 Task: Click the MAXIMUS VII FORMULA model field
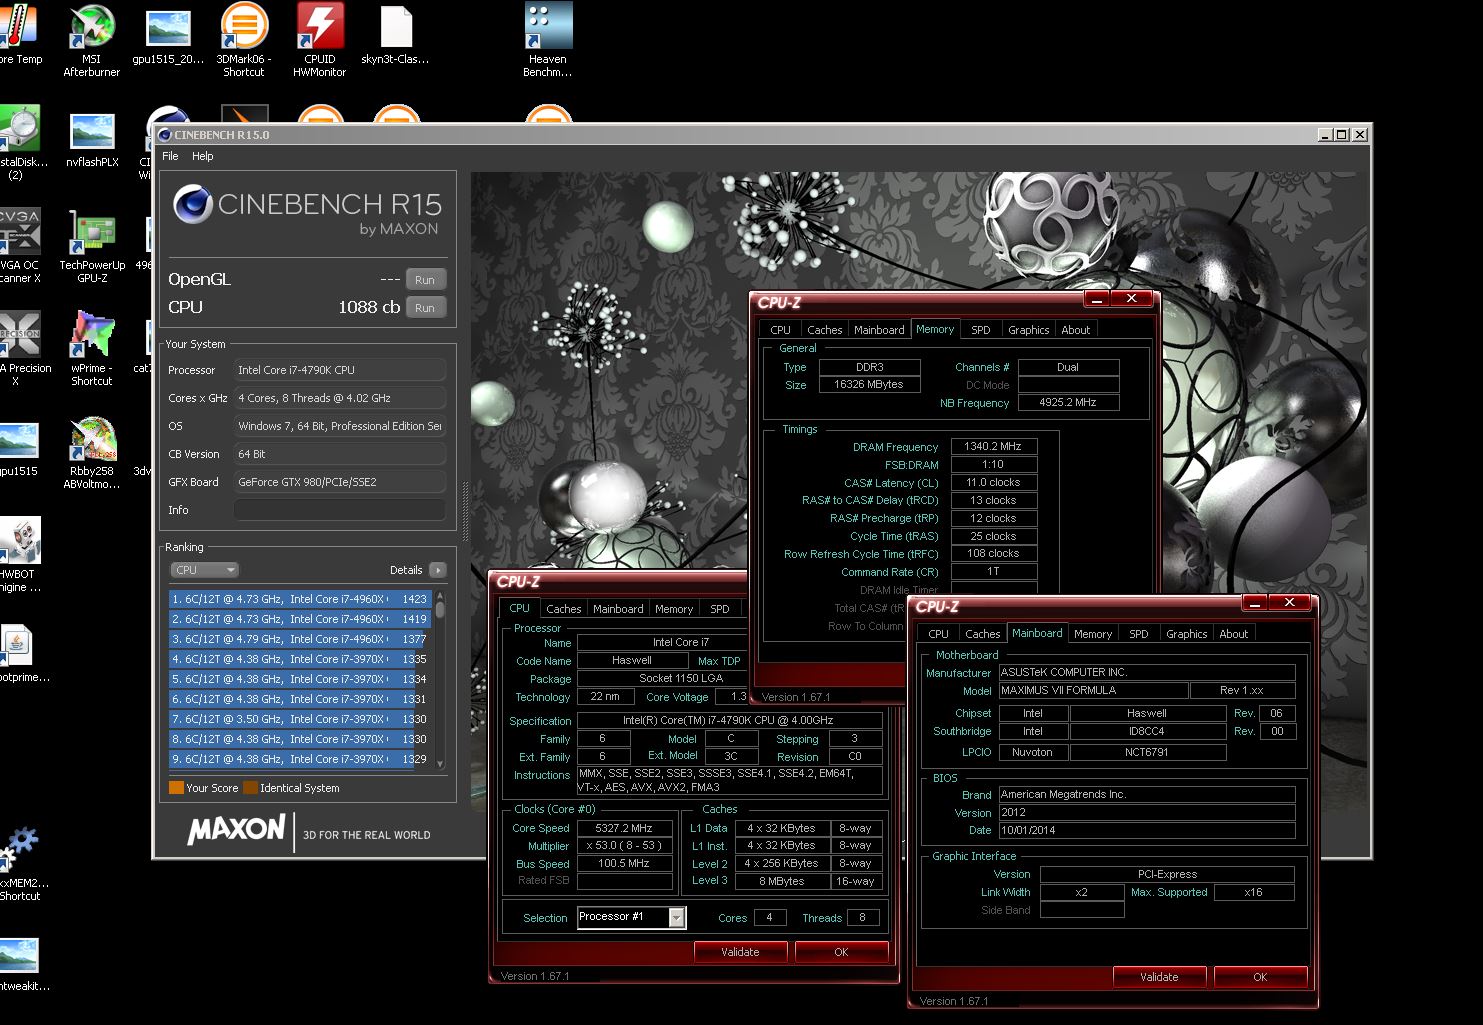click(1094, 690)
